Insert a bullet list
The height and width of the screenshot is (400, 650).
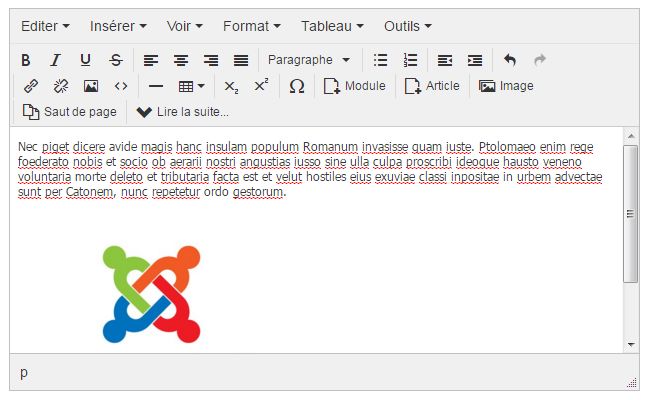380,60
